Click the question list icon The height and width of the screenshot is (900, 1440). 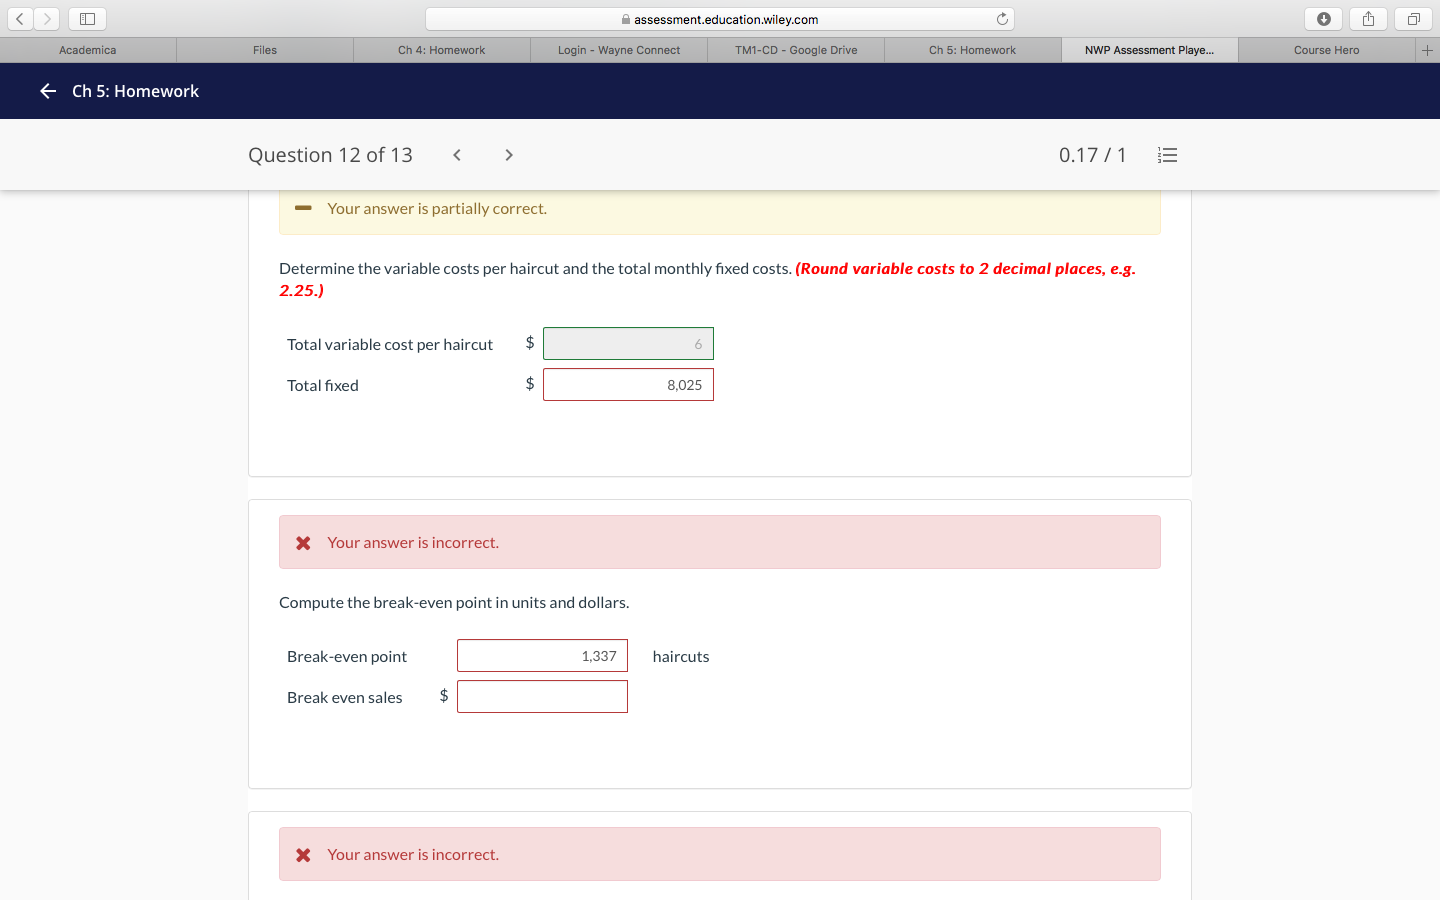1167,155
